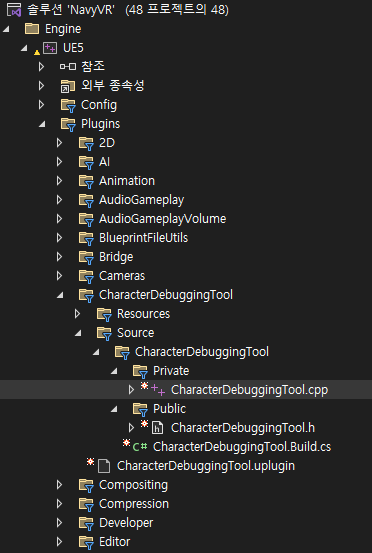Image resolution: width=372 pixels, height=553 pixels.
Task: Select the CharacterDebuggingTool.h file name
Action: (243, 428)
